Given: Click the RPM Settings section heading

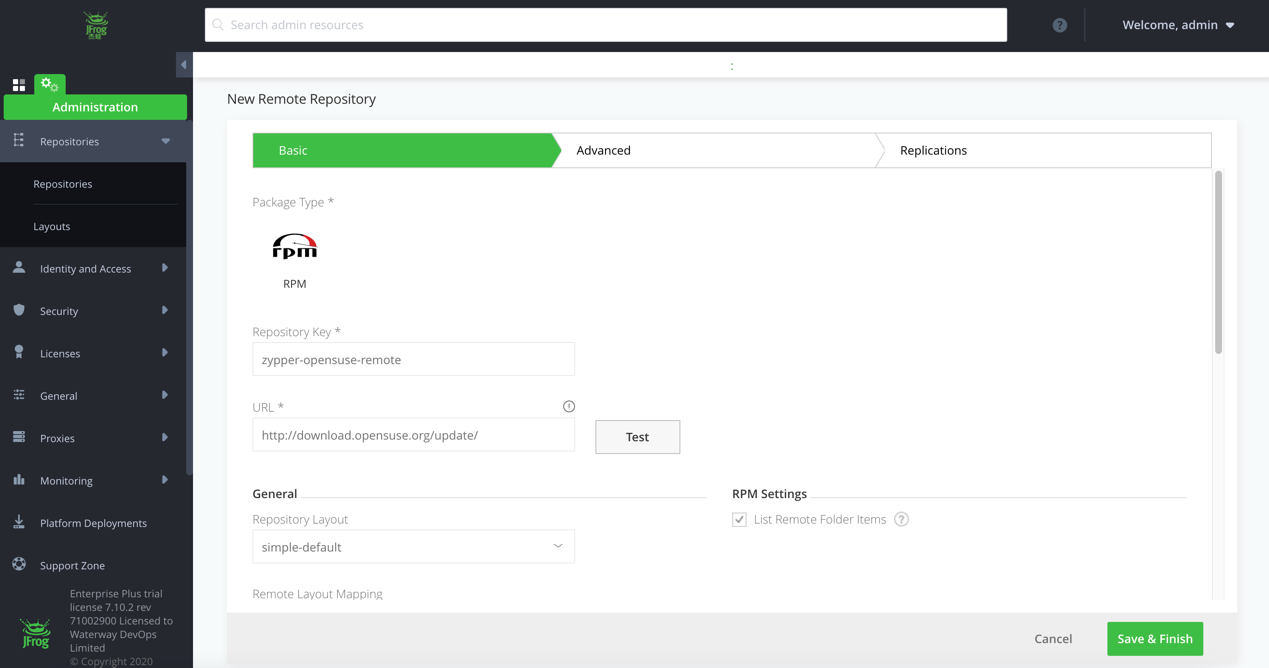Looking at the screenshot, I should tap(769, 493).
